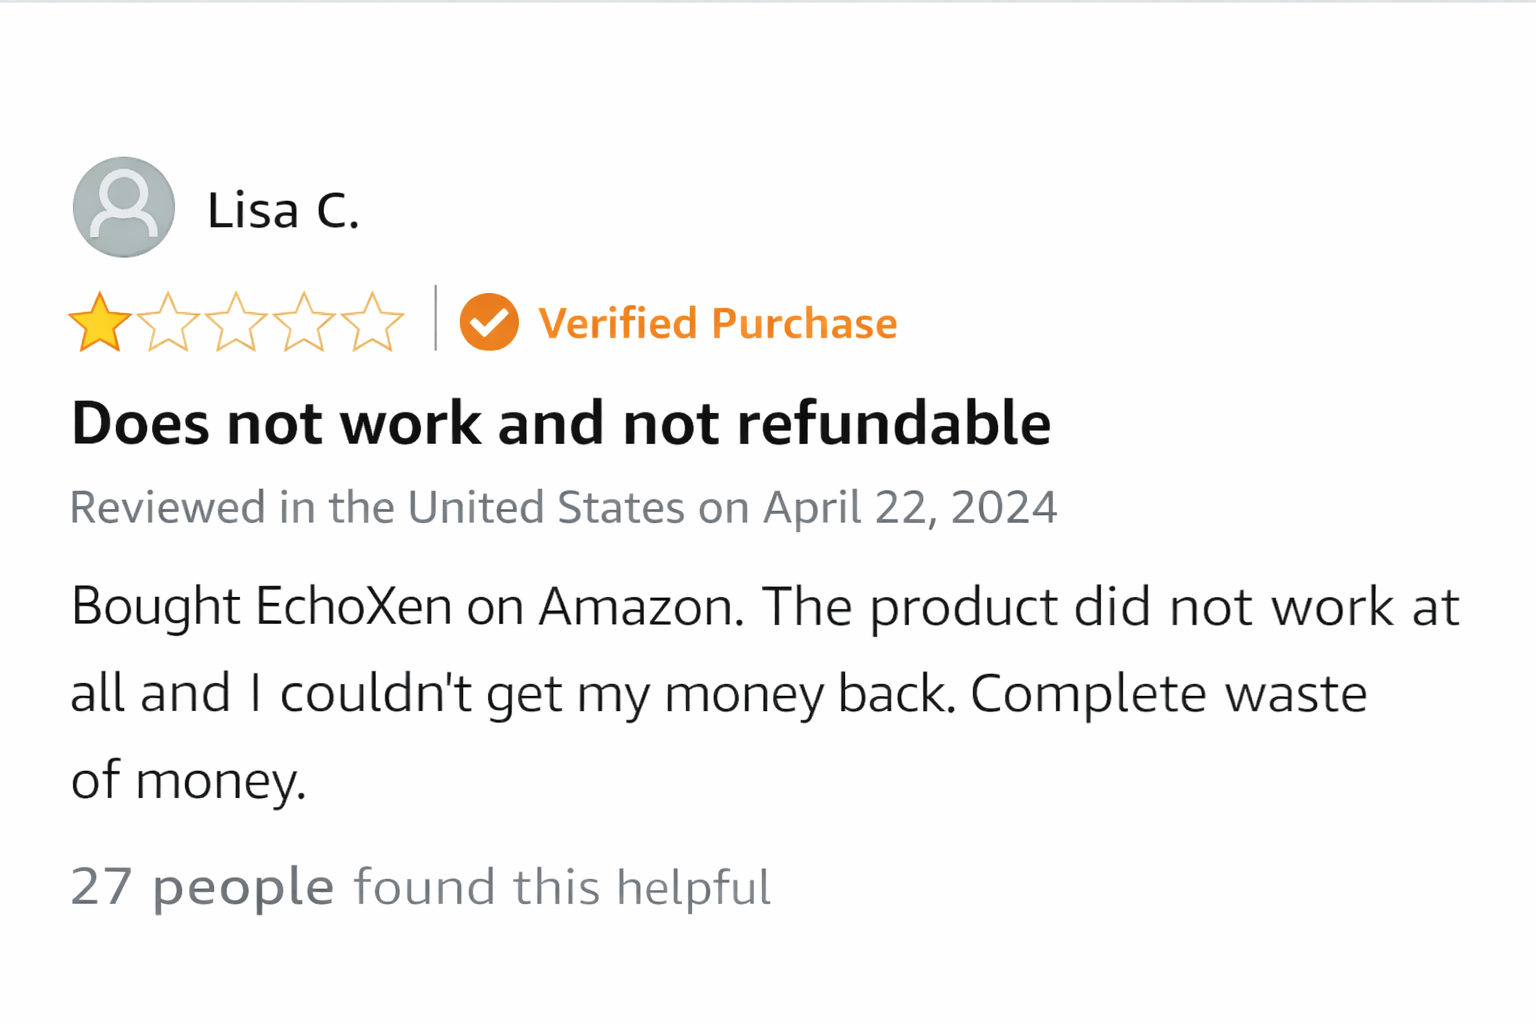Click 'Complete waste' text in review
1536x1024 pixels.
coord(1167,694)
